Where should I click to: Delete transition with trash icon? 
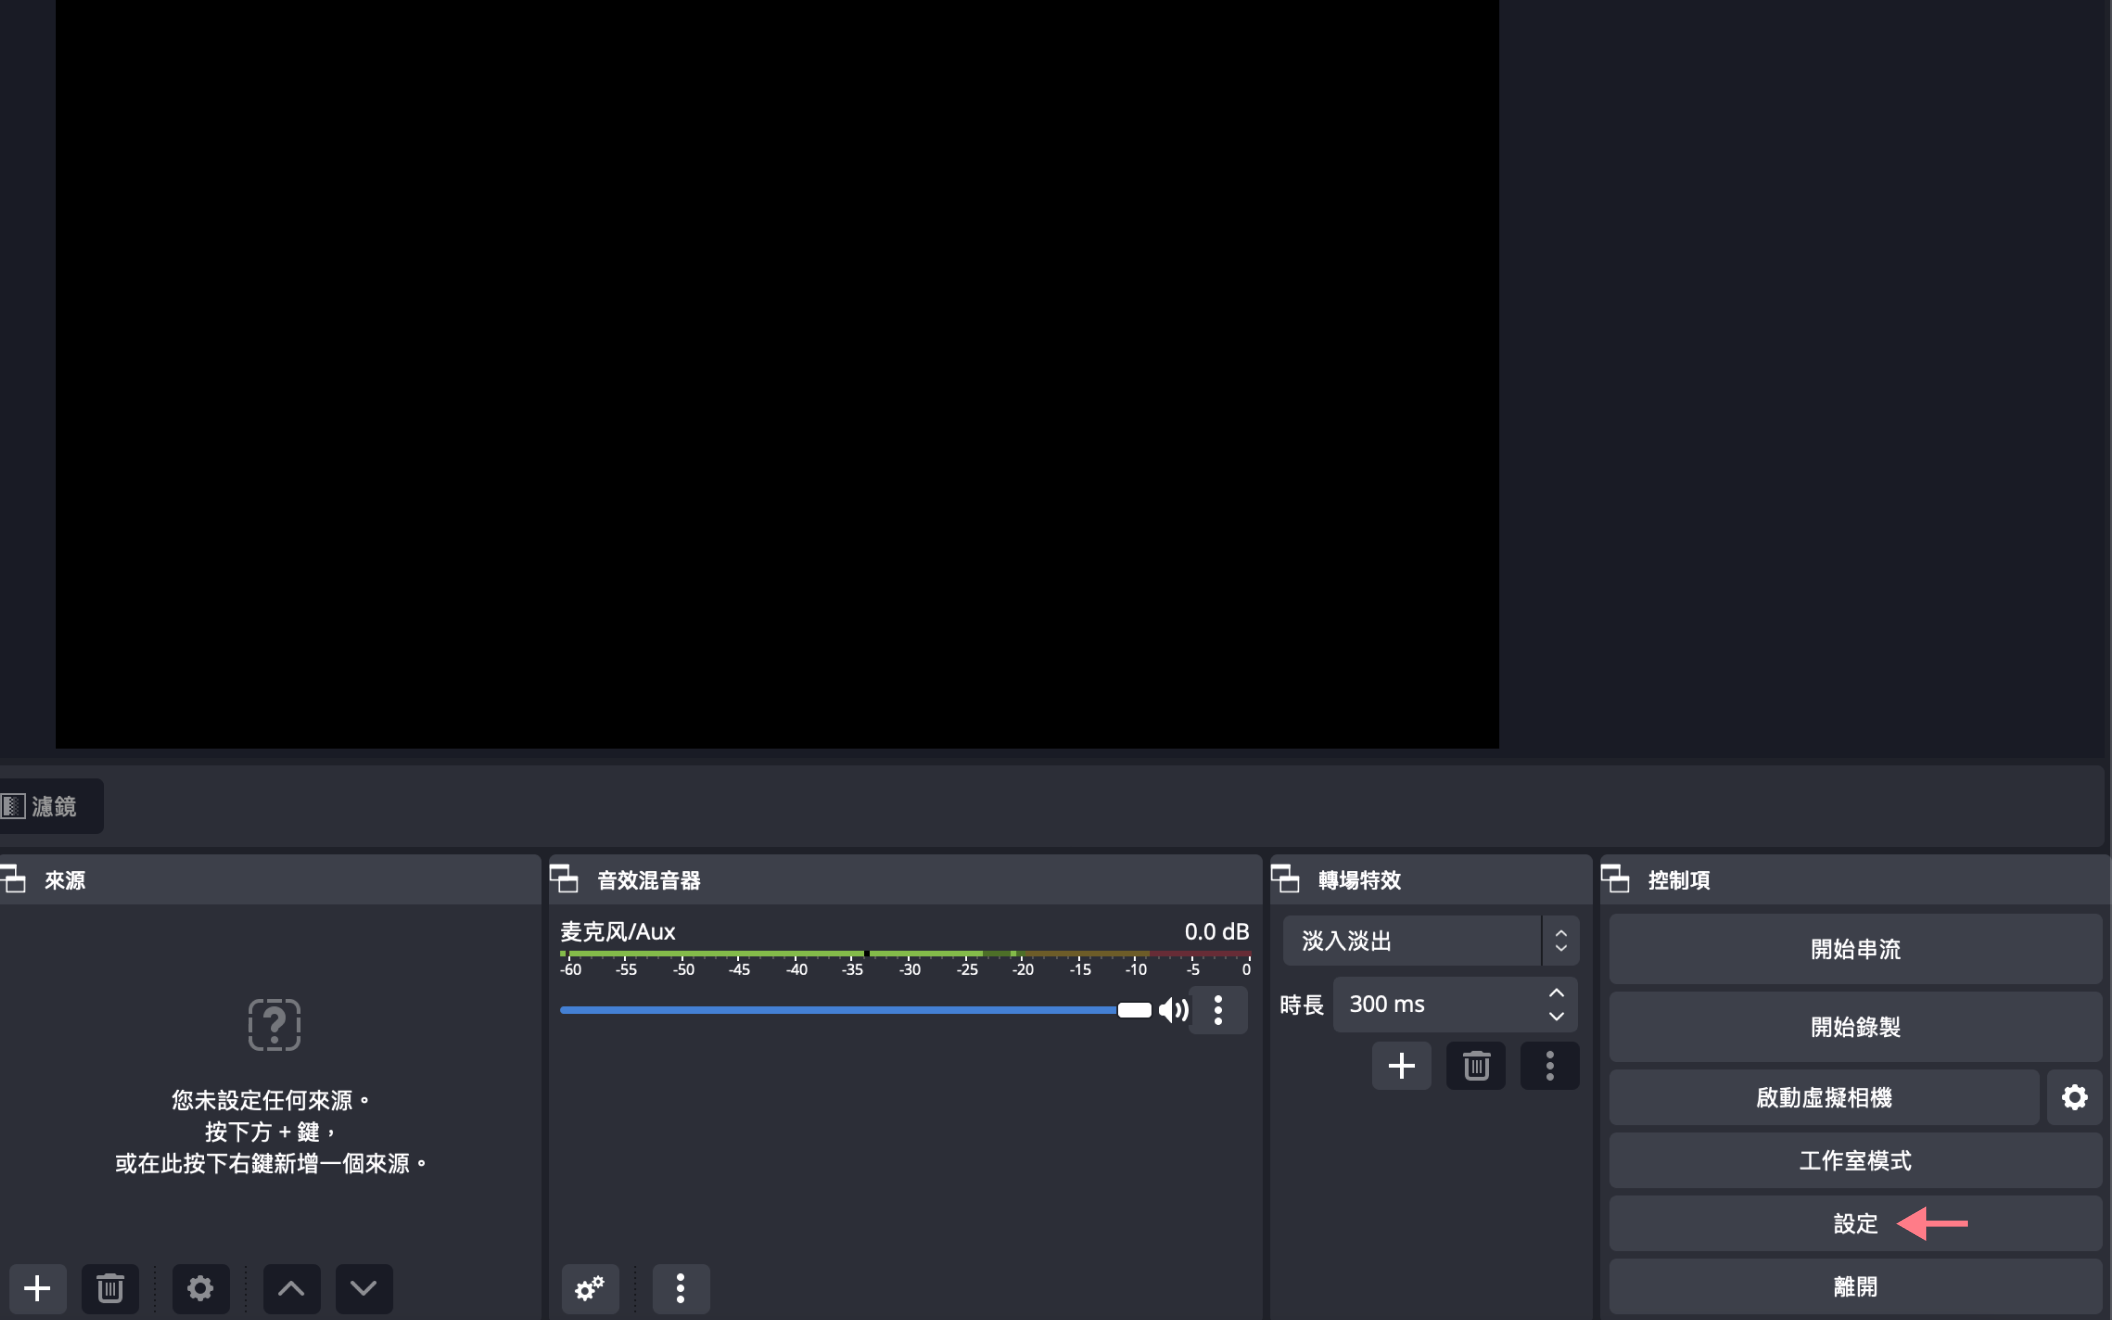pos(1476,1066)
